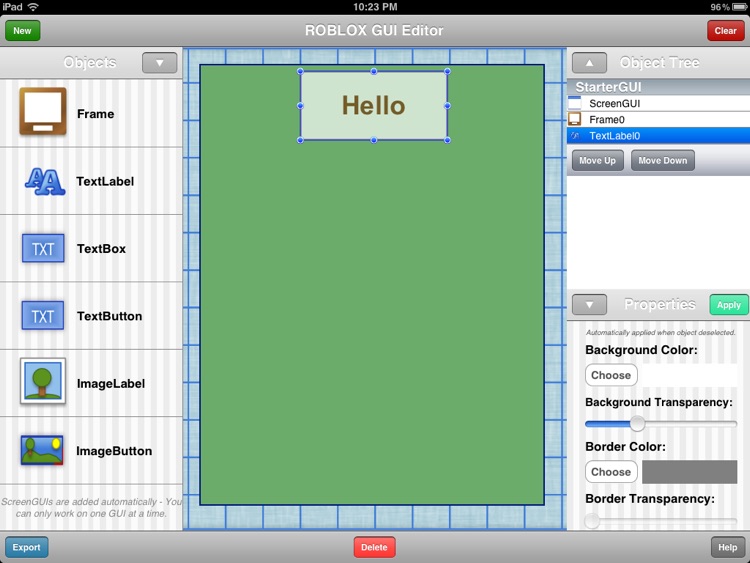
Task: Click the Move Up button
Action: coord(597,160)
